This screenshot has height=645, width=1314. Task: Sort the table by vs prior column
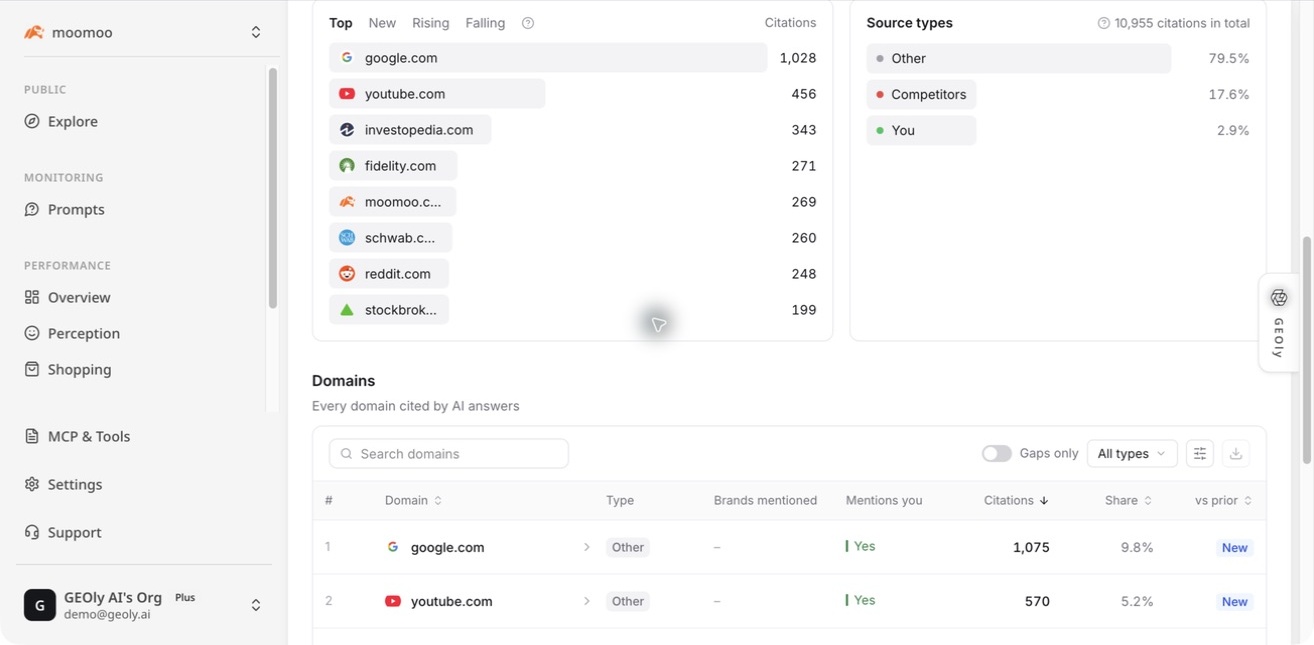tap(1223, 500)
